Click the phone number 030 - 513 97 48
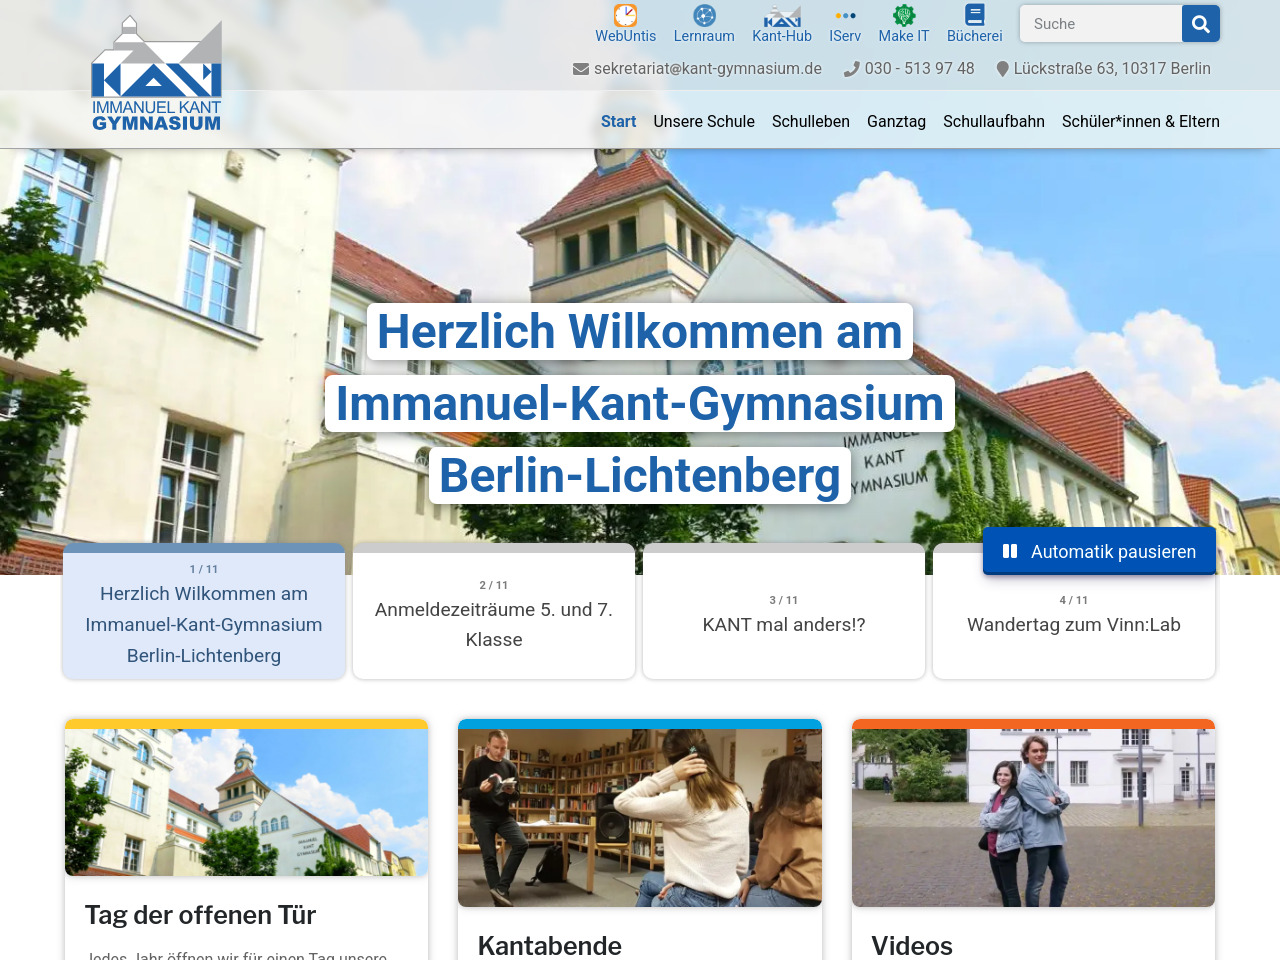This screenshot has height=960, width=1280. pyautogui.click(x=918, y=69)
